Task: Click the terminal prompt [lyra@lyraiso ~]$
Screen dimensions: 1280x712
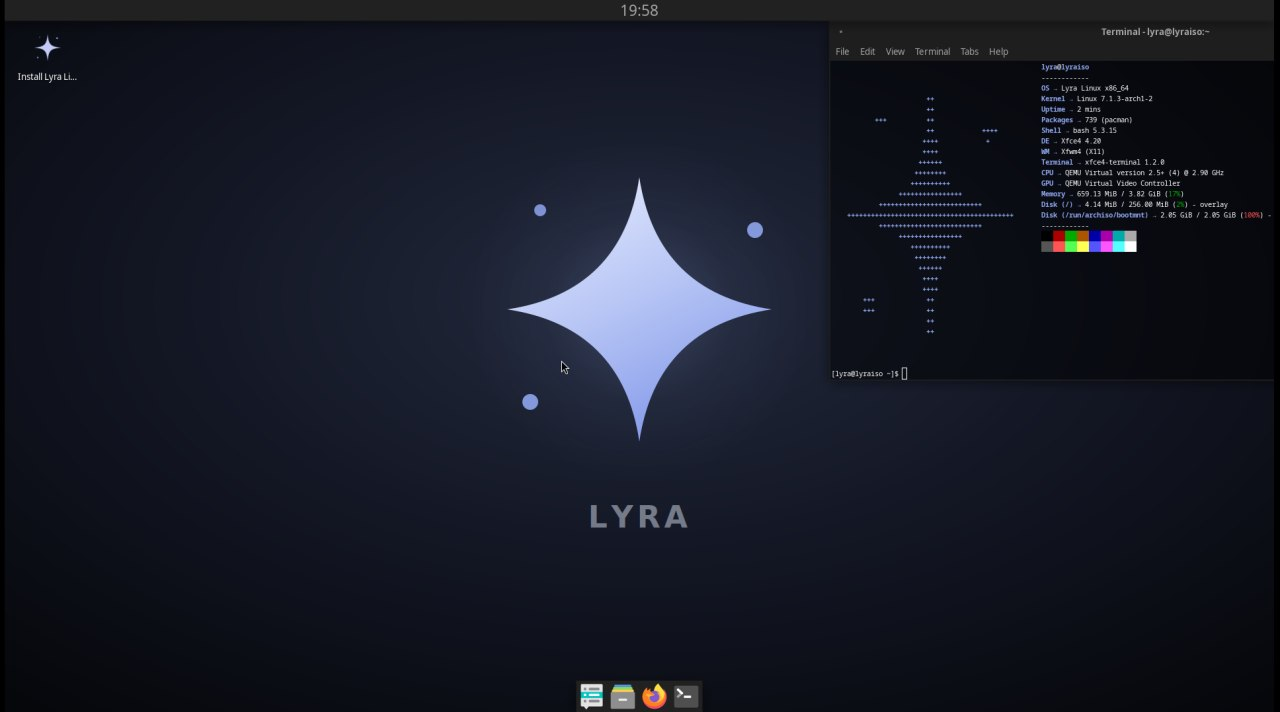Action: tap(865, 374)
